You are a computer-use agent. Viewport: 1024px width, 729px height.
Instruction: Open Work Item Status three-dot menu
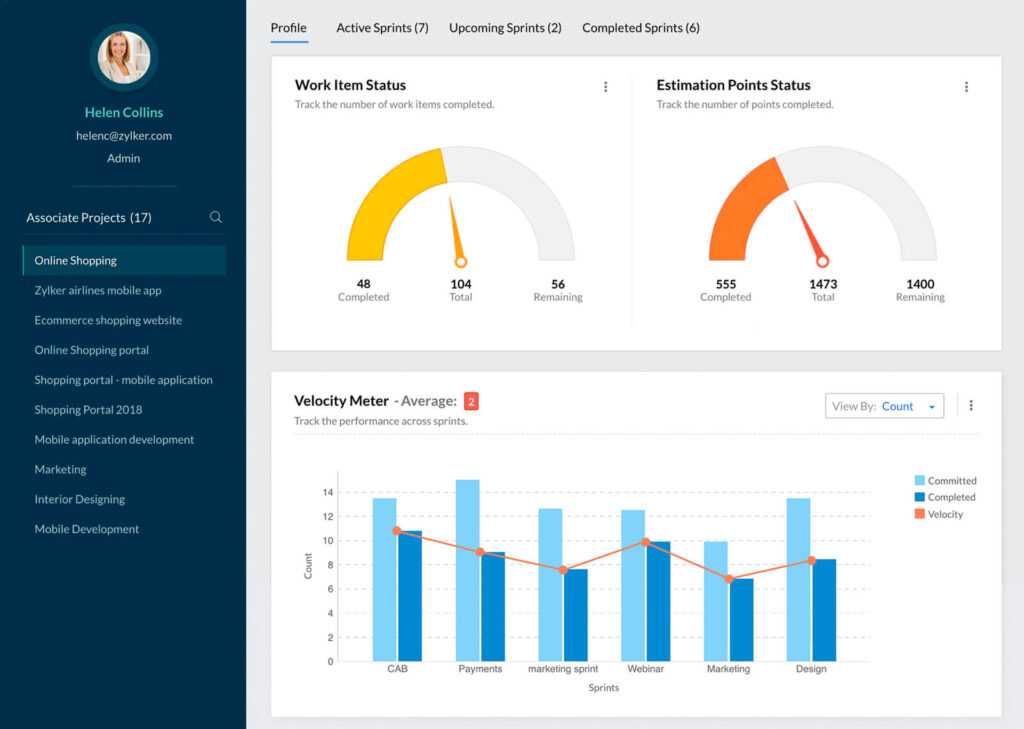pyautogui.click(x=605, y=87)
